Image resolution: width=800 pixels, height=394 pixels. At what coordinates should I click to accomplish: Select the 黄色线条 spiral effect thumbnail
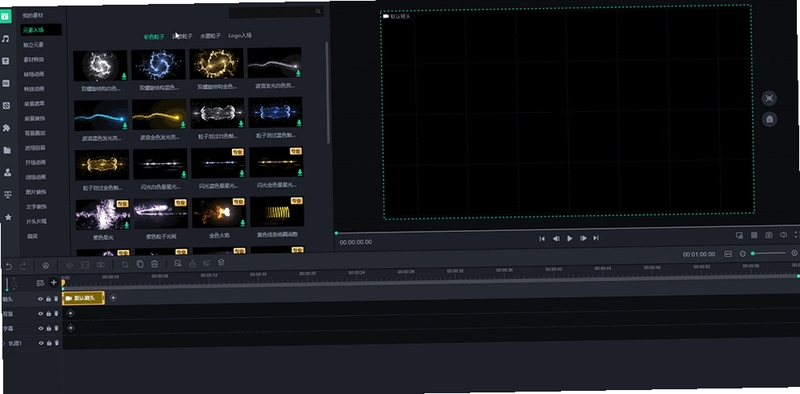click(x=278, y=211)
